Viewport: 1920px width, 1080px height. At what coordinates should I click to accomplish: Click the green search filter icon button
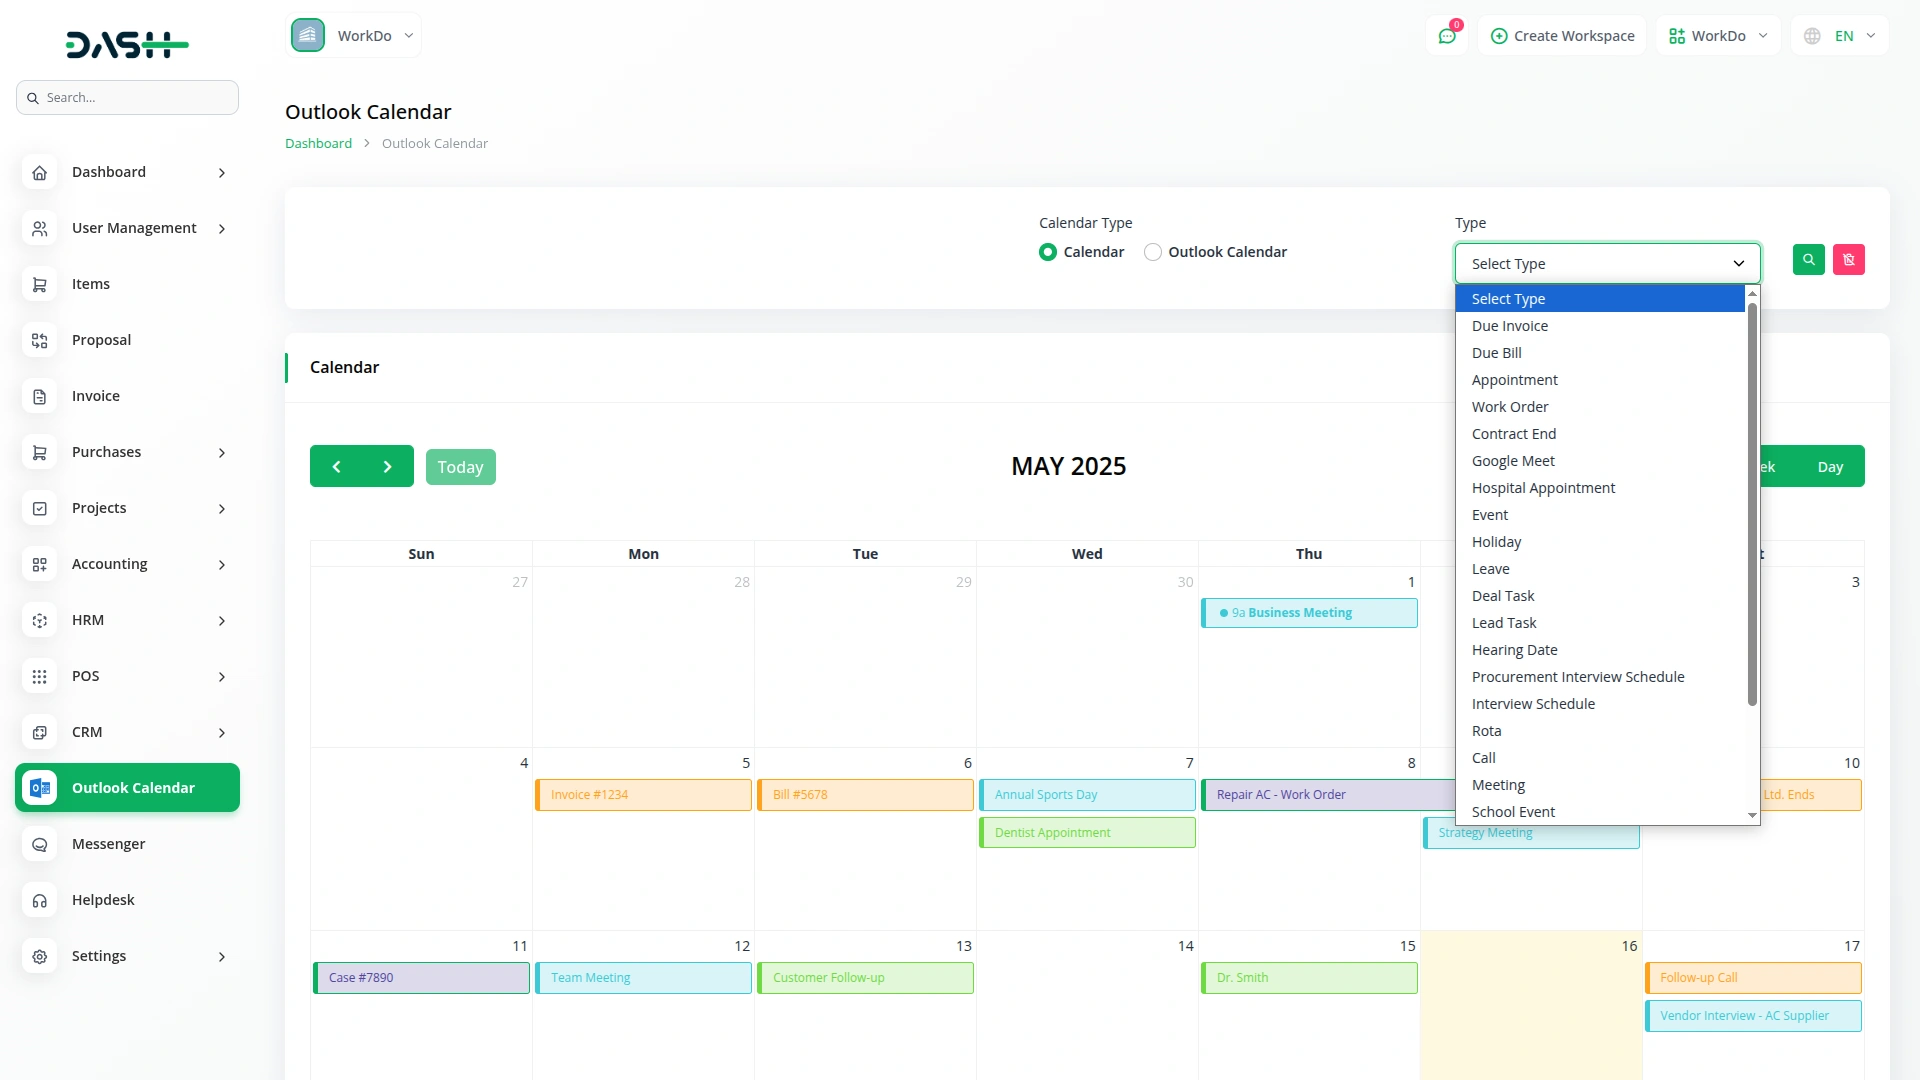pyautogui.click(x=1808, y=260)
